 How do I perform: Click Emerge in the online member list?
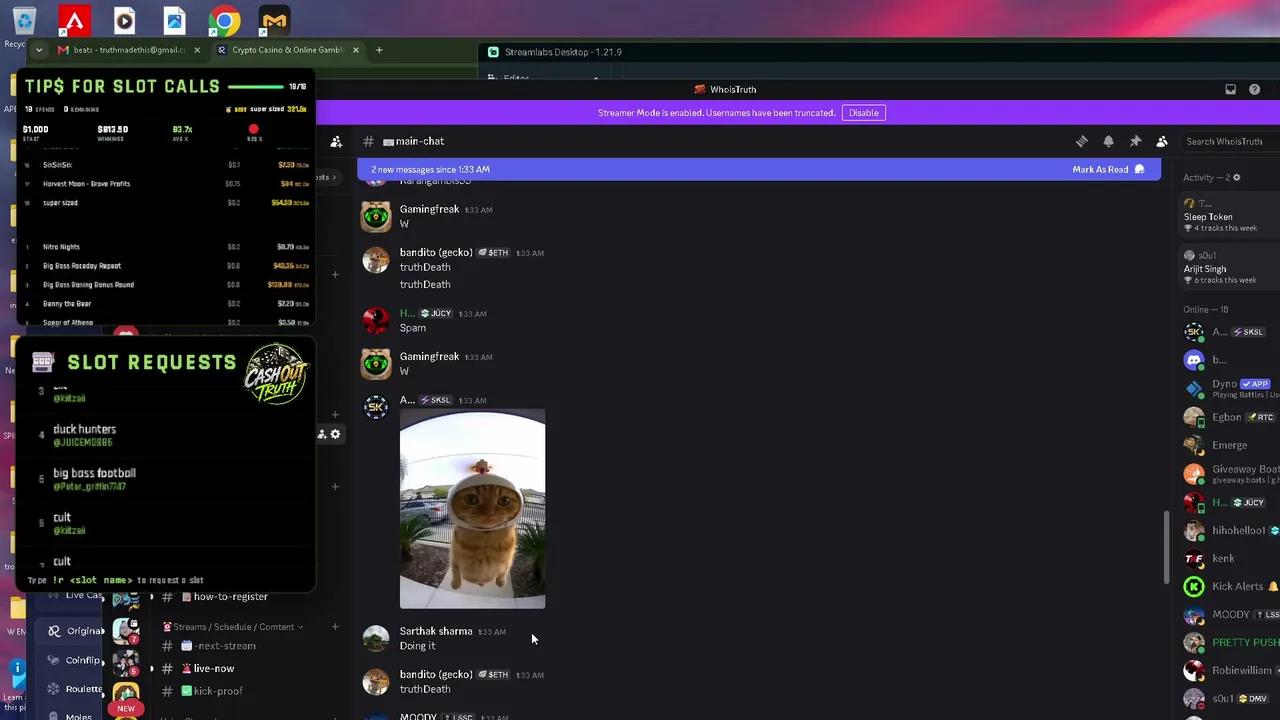click(x=1230, y=445)
